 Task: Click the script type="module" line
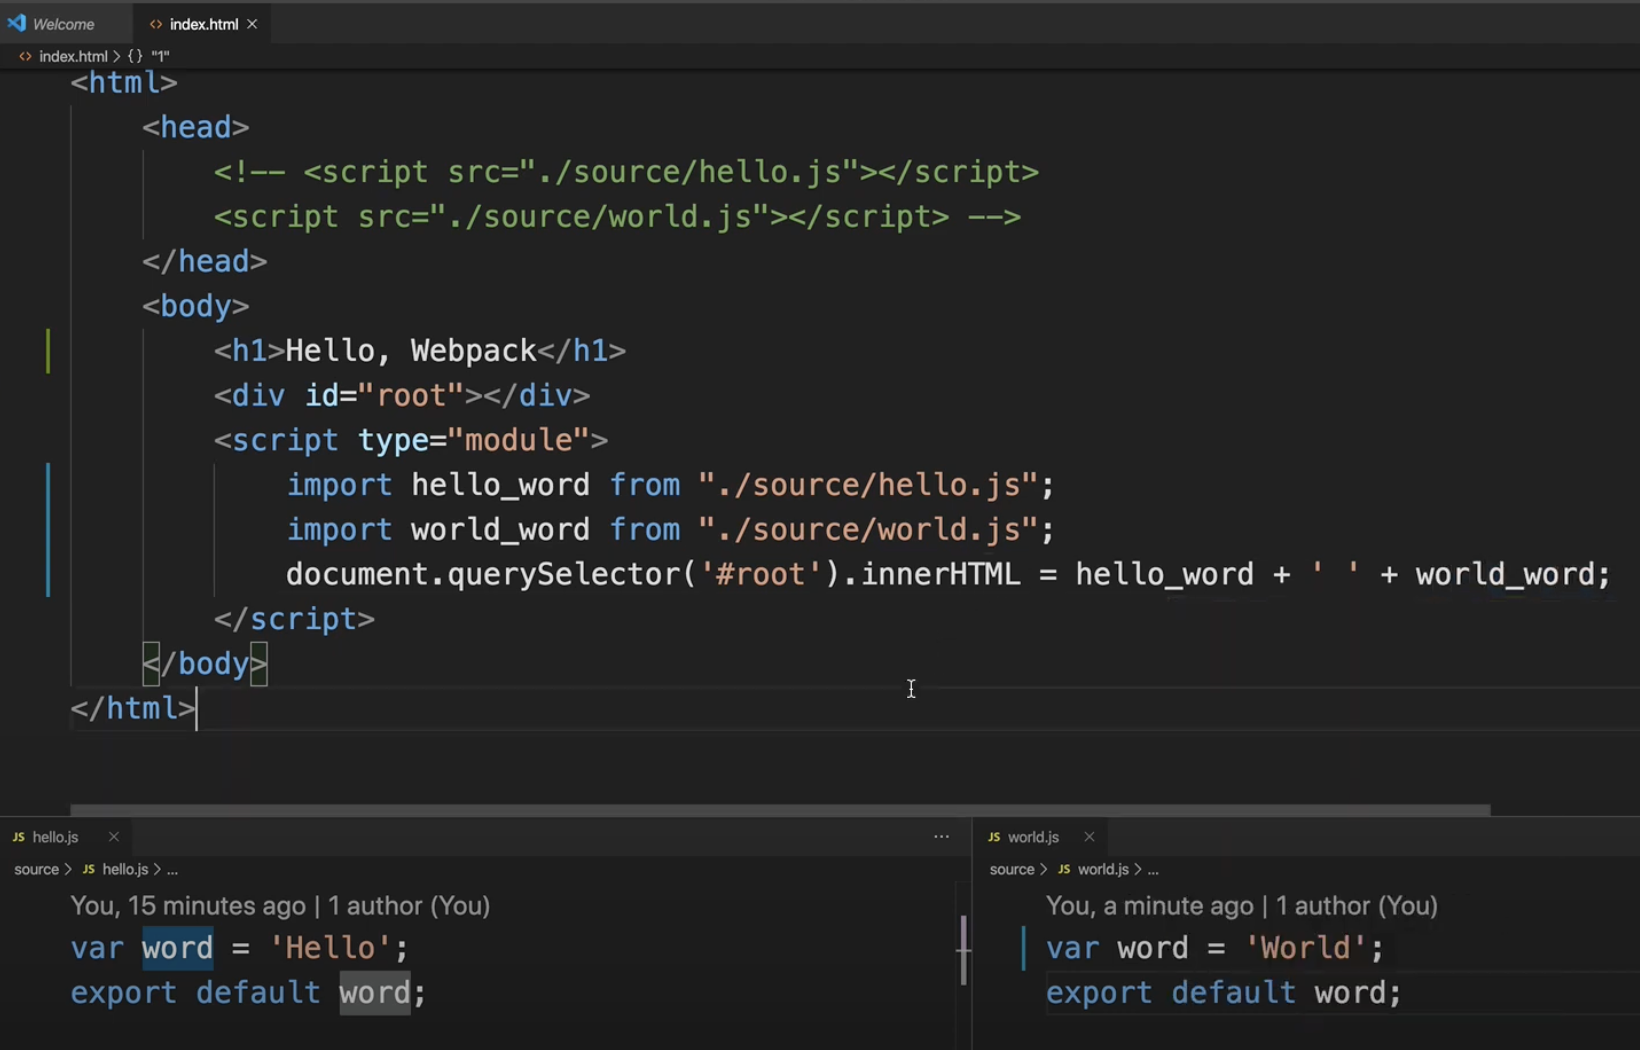tap(411, 441)
